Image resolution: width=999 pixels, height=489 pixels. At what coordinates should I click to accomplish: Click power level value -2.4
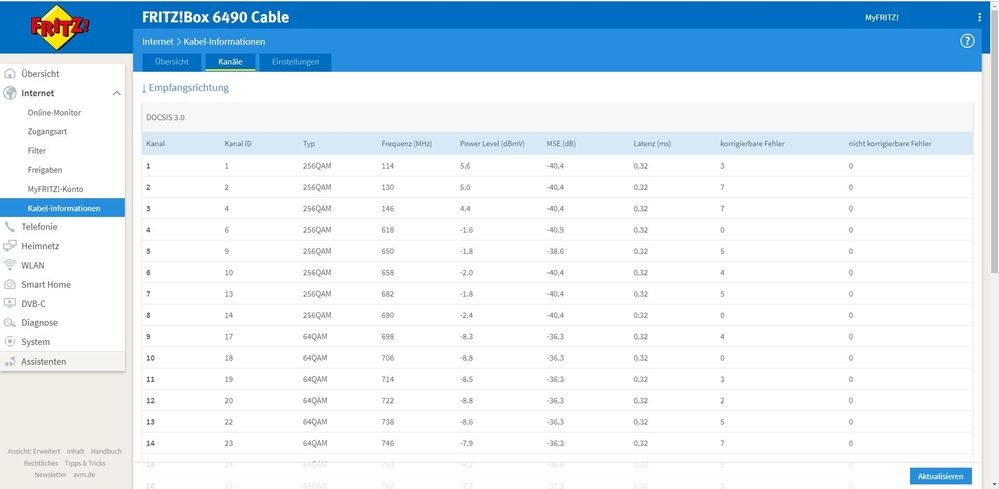tap(466, 315)
